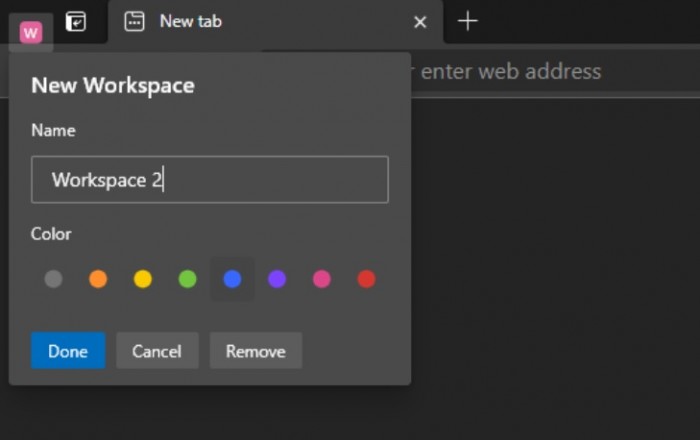Click the Workspace name text field
The image size is (700, 440).
pos(210,180)
